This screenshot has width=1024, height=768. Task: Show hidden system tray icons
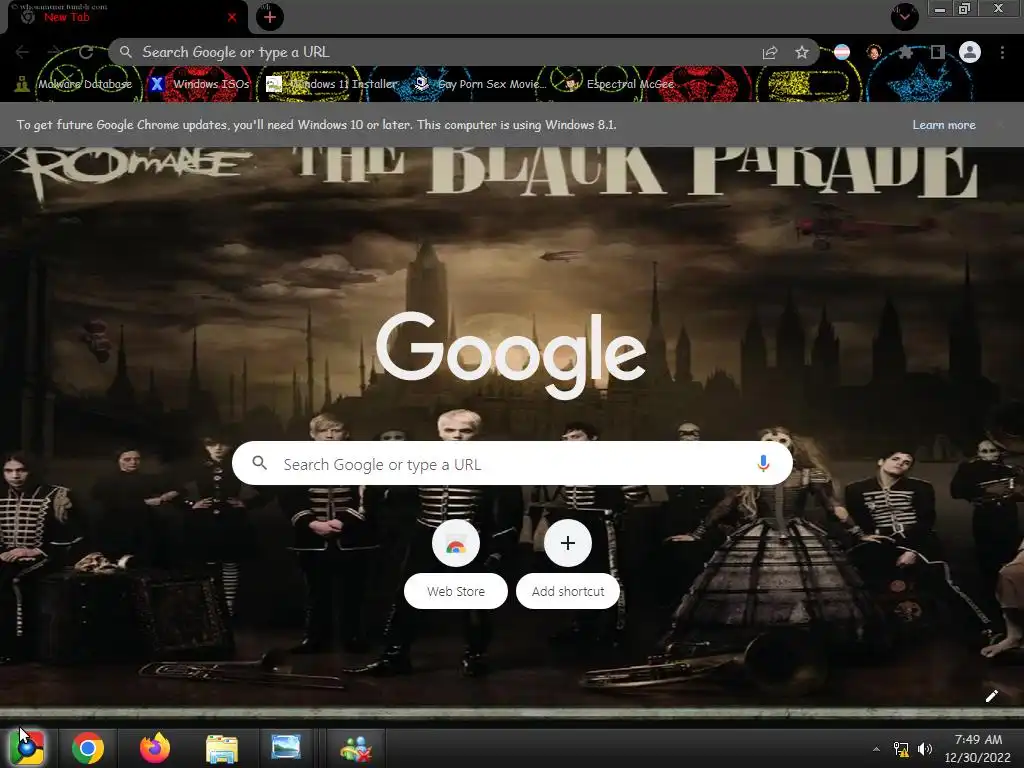[876, 749]
